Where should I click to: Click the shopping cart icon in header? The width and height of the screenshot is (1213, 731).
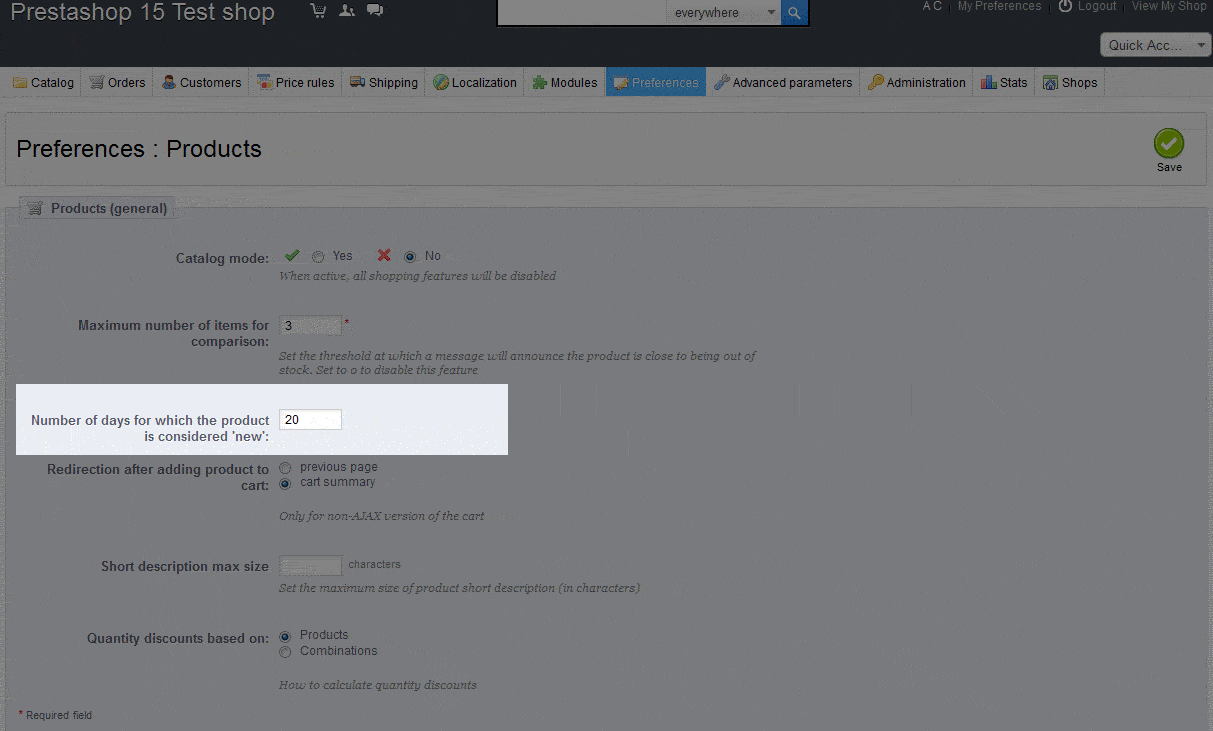[319, 11]
